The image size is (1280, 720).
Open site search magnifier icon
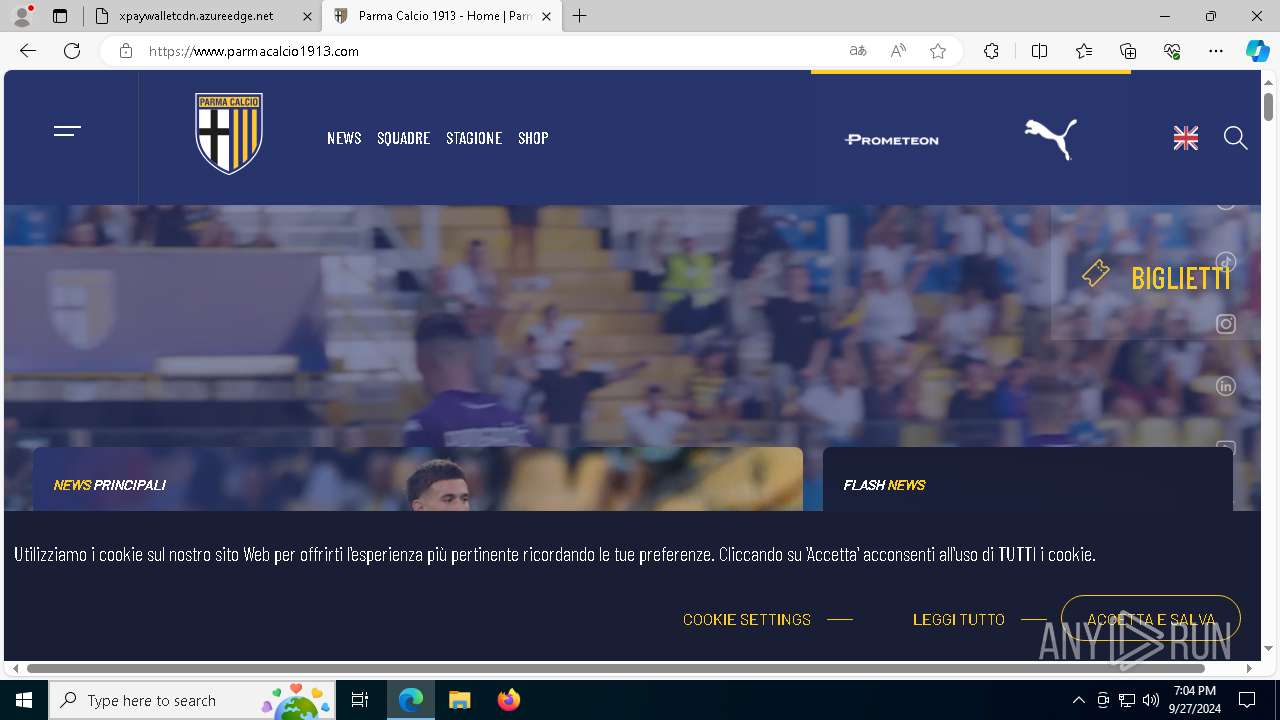click(x=1236, y=138)
